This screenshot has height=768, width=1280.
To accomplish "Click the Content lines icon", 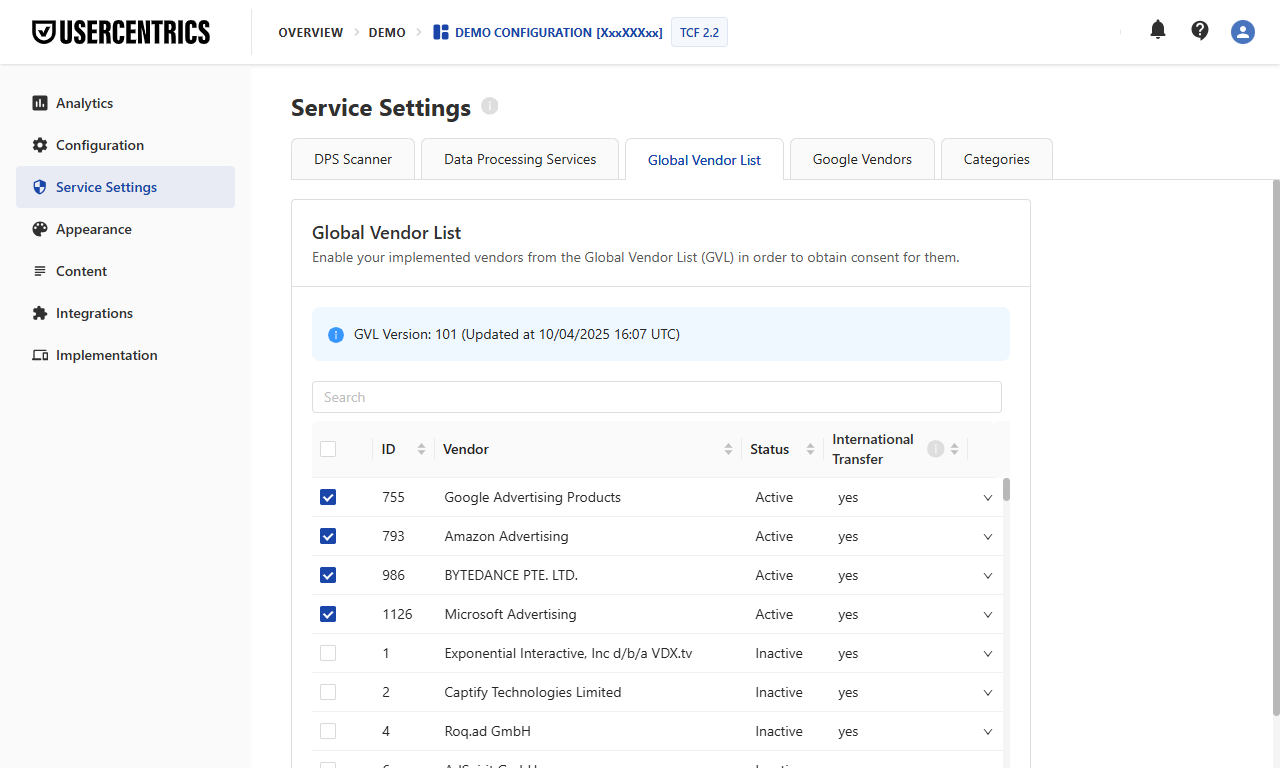I will [40, 271].
